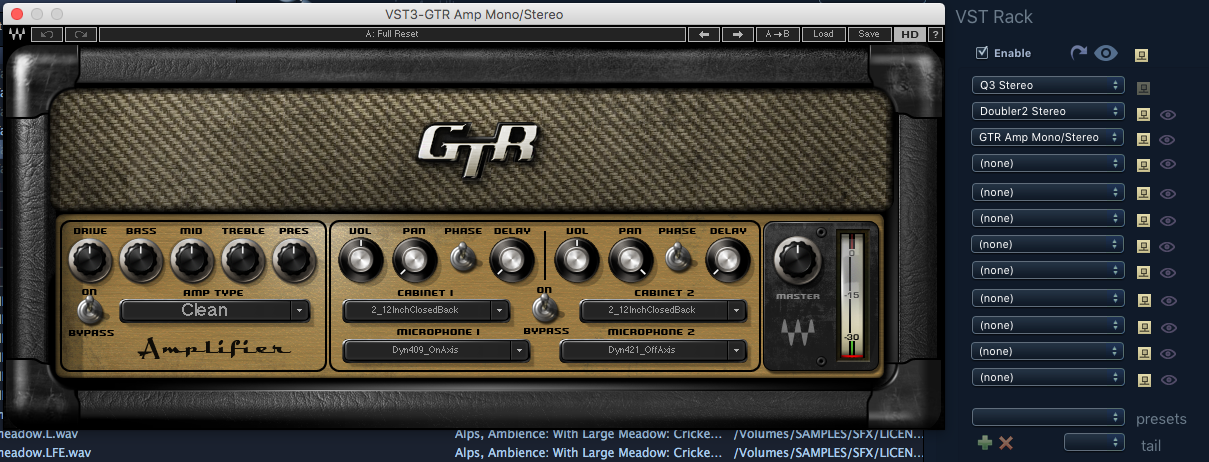Click the A: Full Reset preset name field

point(392,34)
